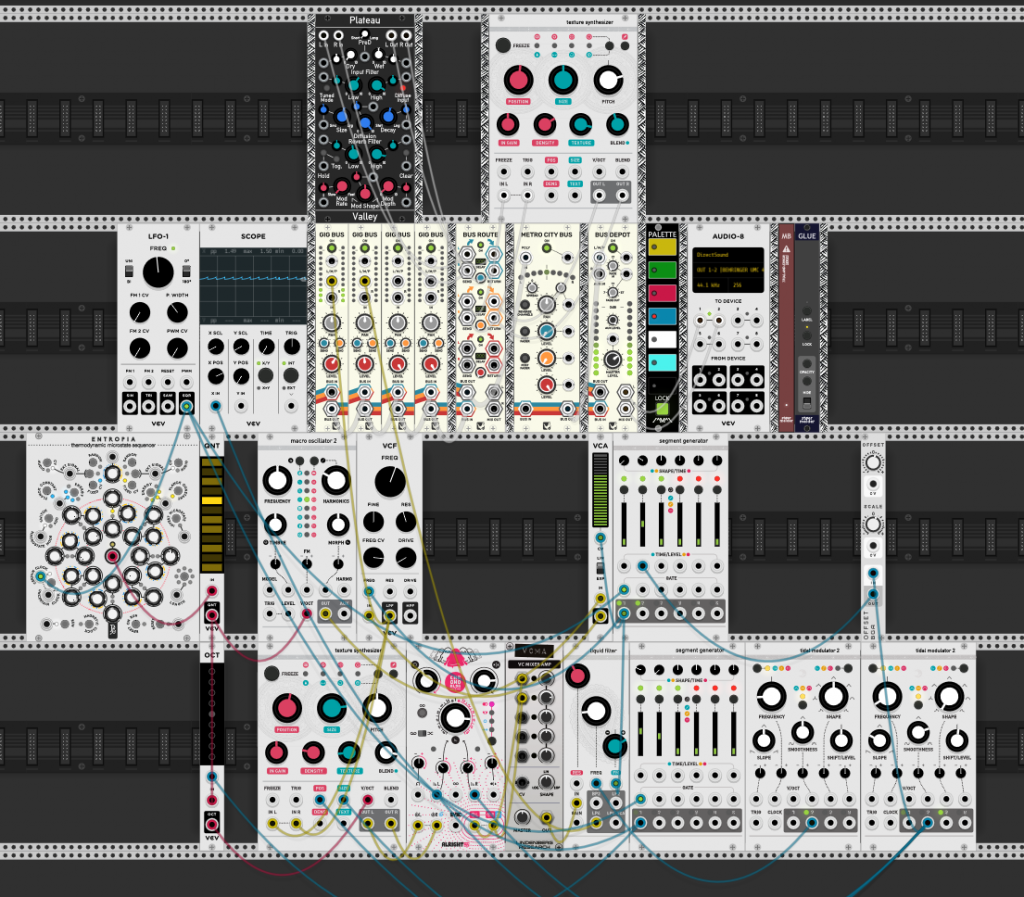Click the macro oscillator 2 OUT jack
1024x897 pixels.
point(325,614)
